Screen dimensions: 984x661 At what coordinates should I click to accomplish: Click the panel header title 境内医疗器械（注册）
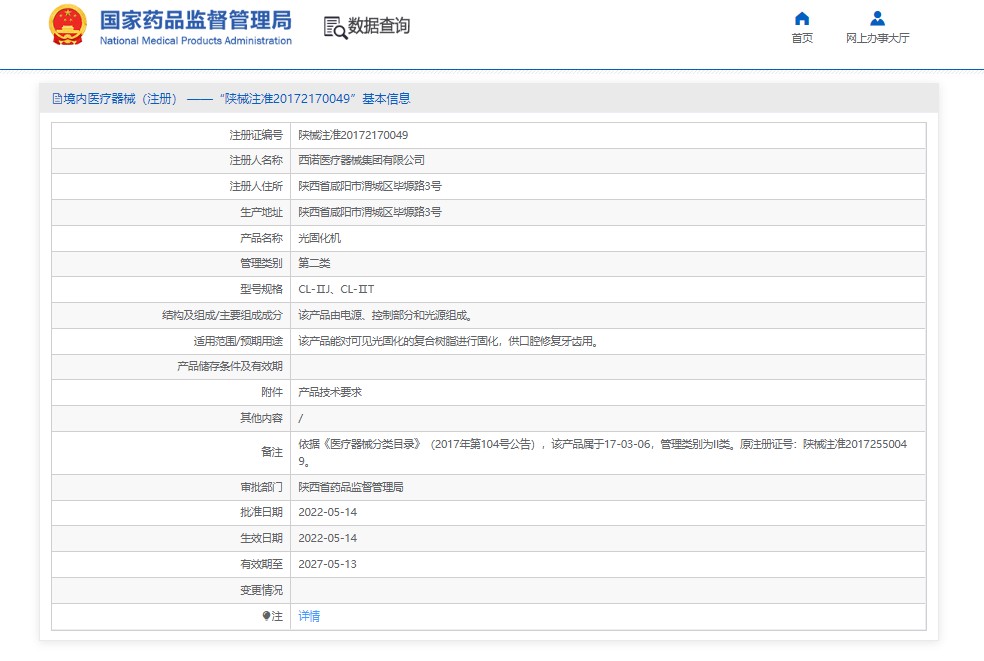(120, 99)
